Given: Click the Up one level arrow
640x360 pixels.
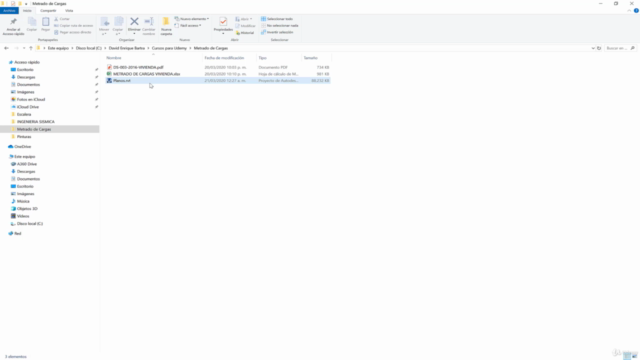Looking at the screenshot, I should [x=31, y=48].
